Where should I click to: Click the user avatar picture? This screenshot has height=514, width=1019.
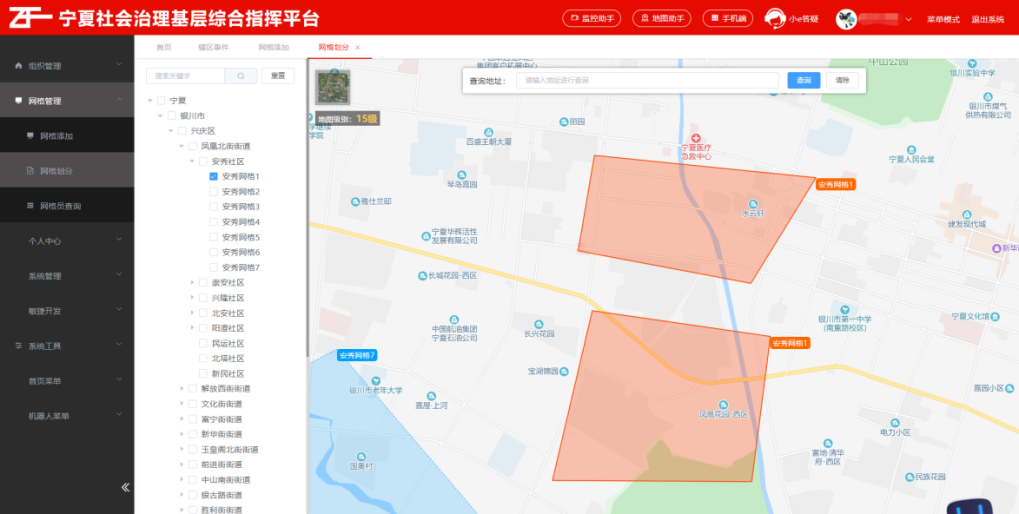846,19
